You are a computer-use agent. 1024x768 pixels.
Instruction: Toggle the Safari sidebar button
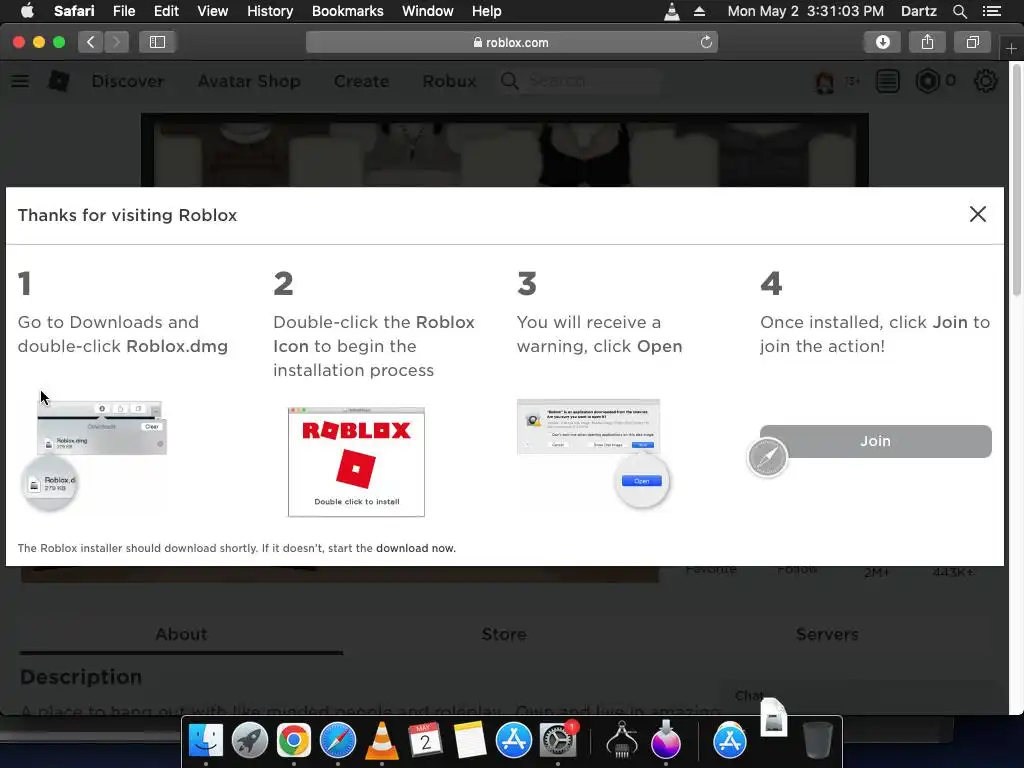click(x=157, y=42)
